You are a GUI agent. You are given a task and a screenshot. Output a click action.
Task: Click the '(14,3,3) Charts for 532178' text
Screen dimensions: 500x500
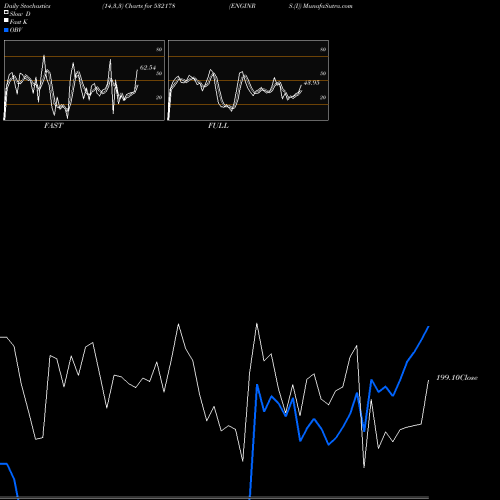(139, 6)
